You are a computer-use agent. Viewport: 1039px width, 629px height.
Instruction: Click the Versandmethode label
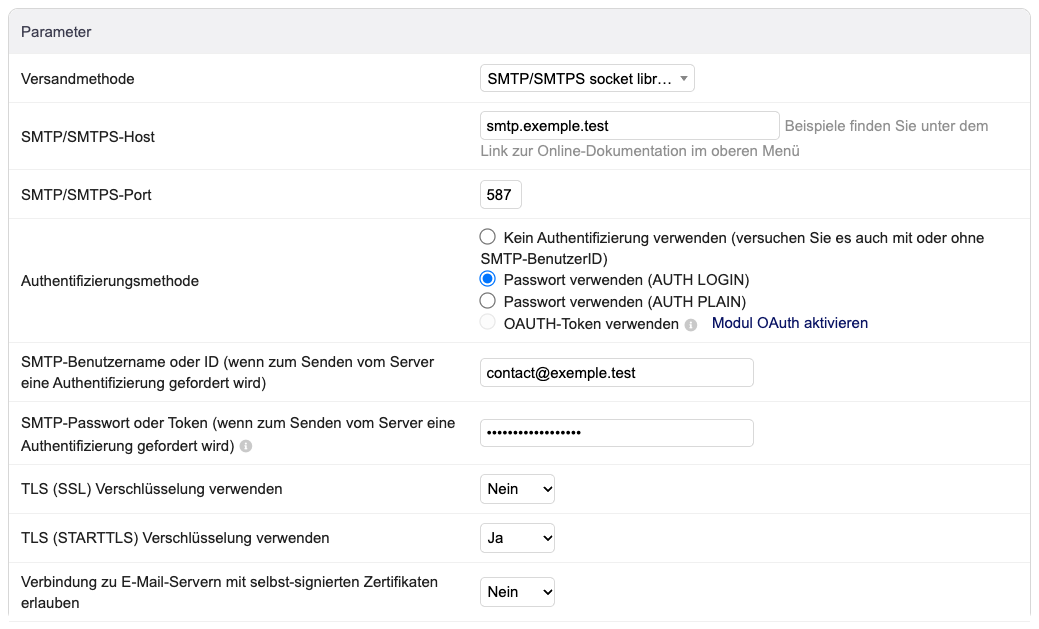click(x=78, y=79)
